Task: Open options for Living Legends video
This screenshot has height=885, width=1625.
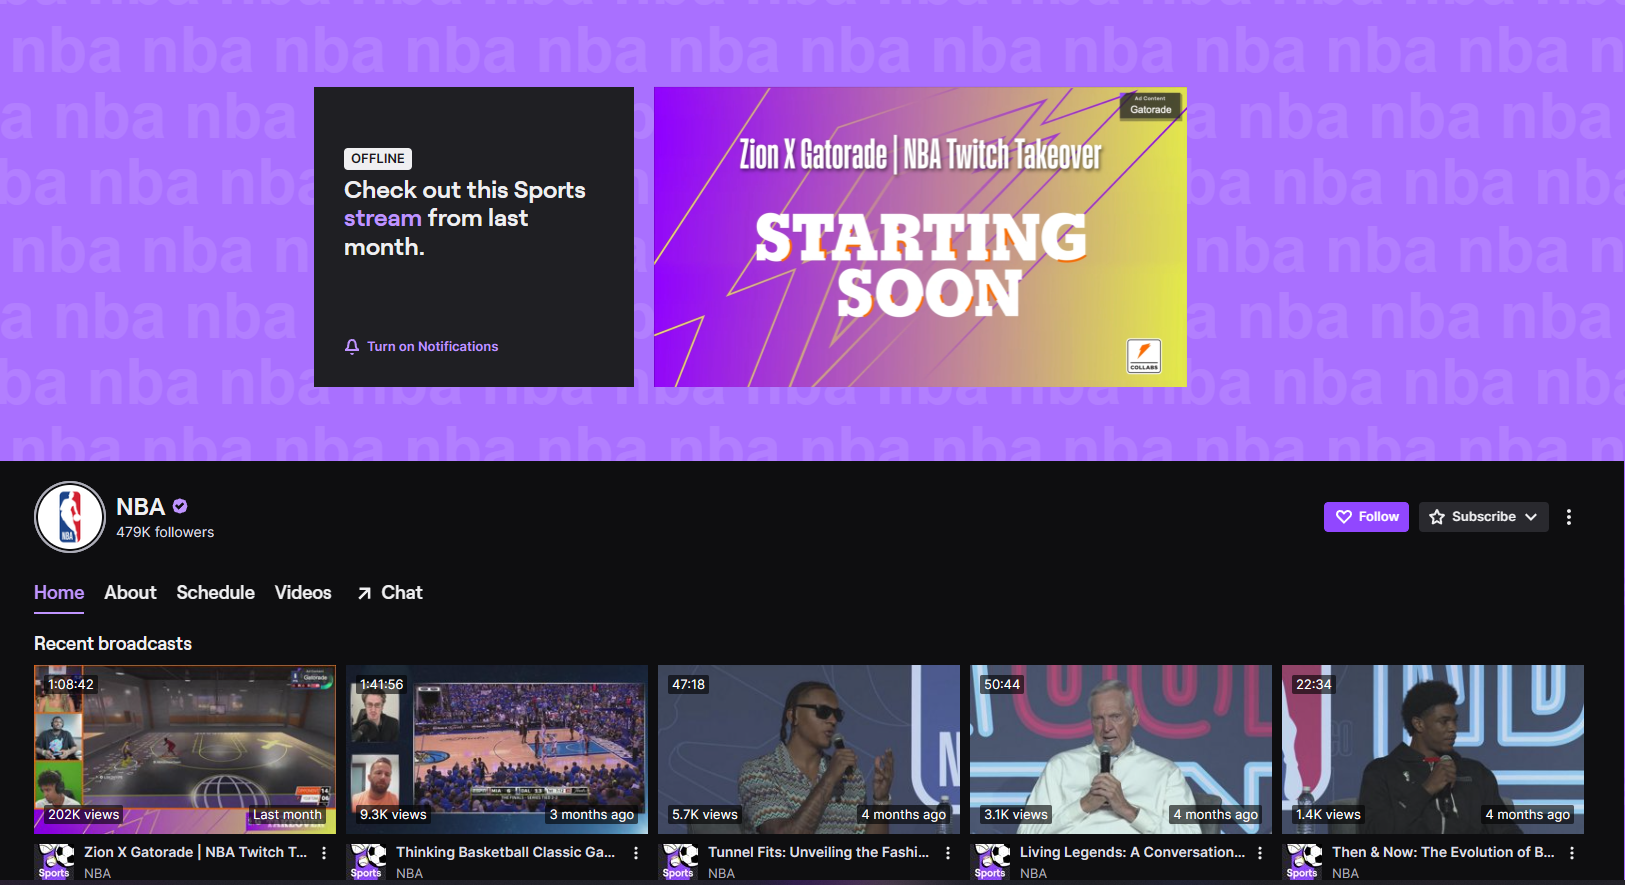Action: 1260,853
